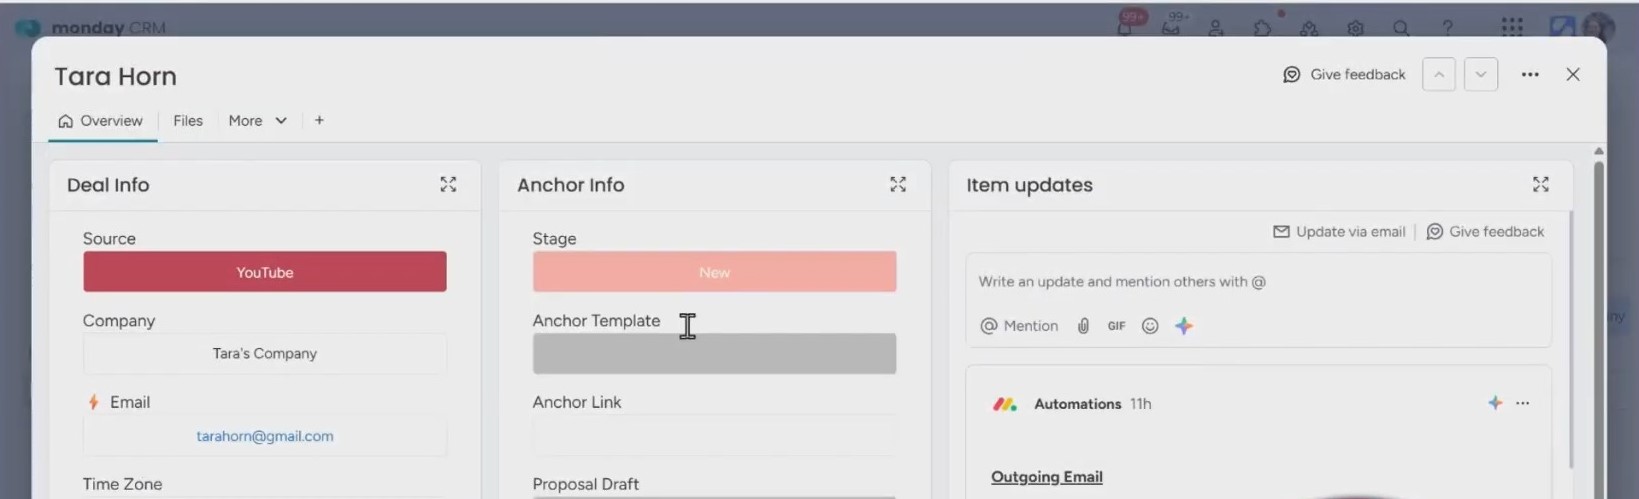
Task: Click the lightning icon beside Email
Action: (x=93, y=402)
